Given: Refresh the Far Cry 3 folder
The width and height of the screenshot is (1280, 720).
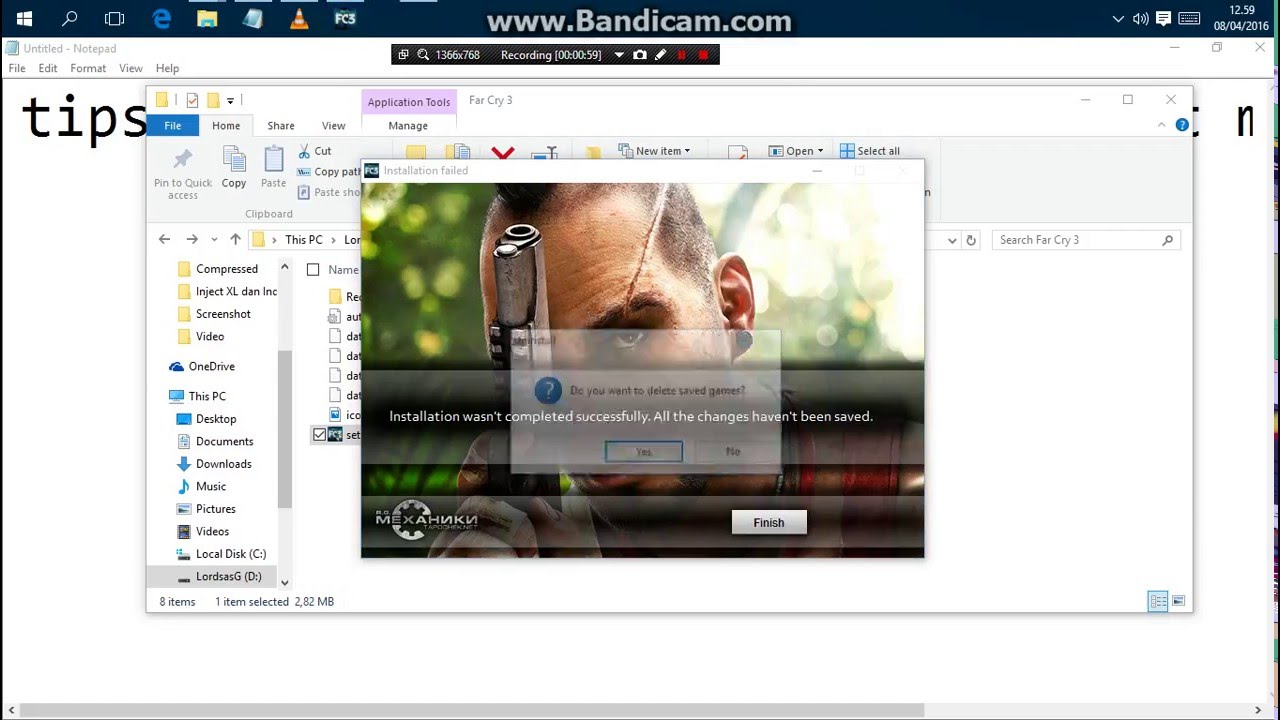Looking at the screenshot, I should tap(970, 240).
